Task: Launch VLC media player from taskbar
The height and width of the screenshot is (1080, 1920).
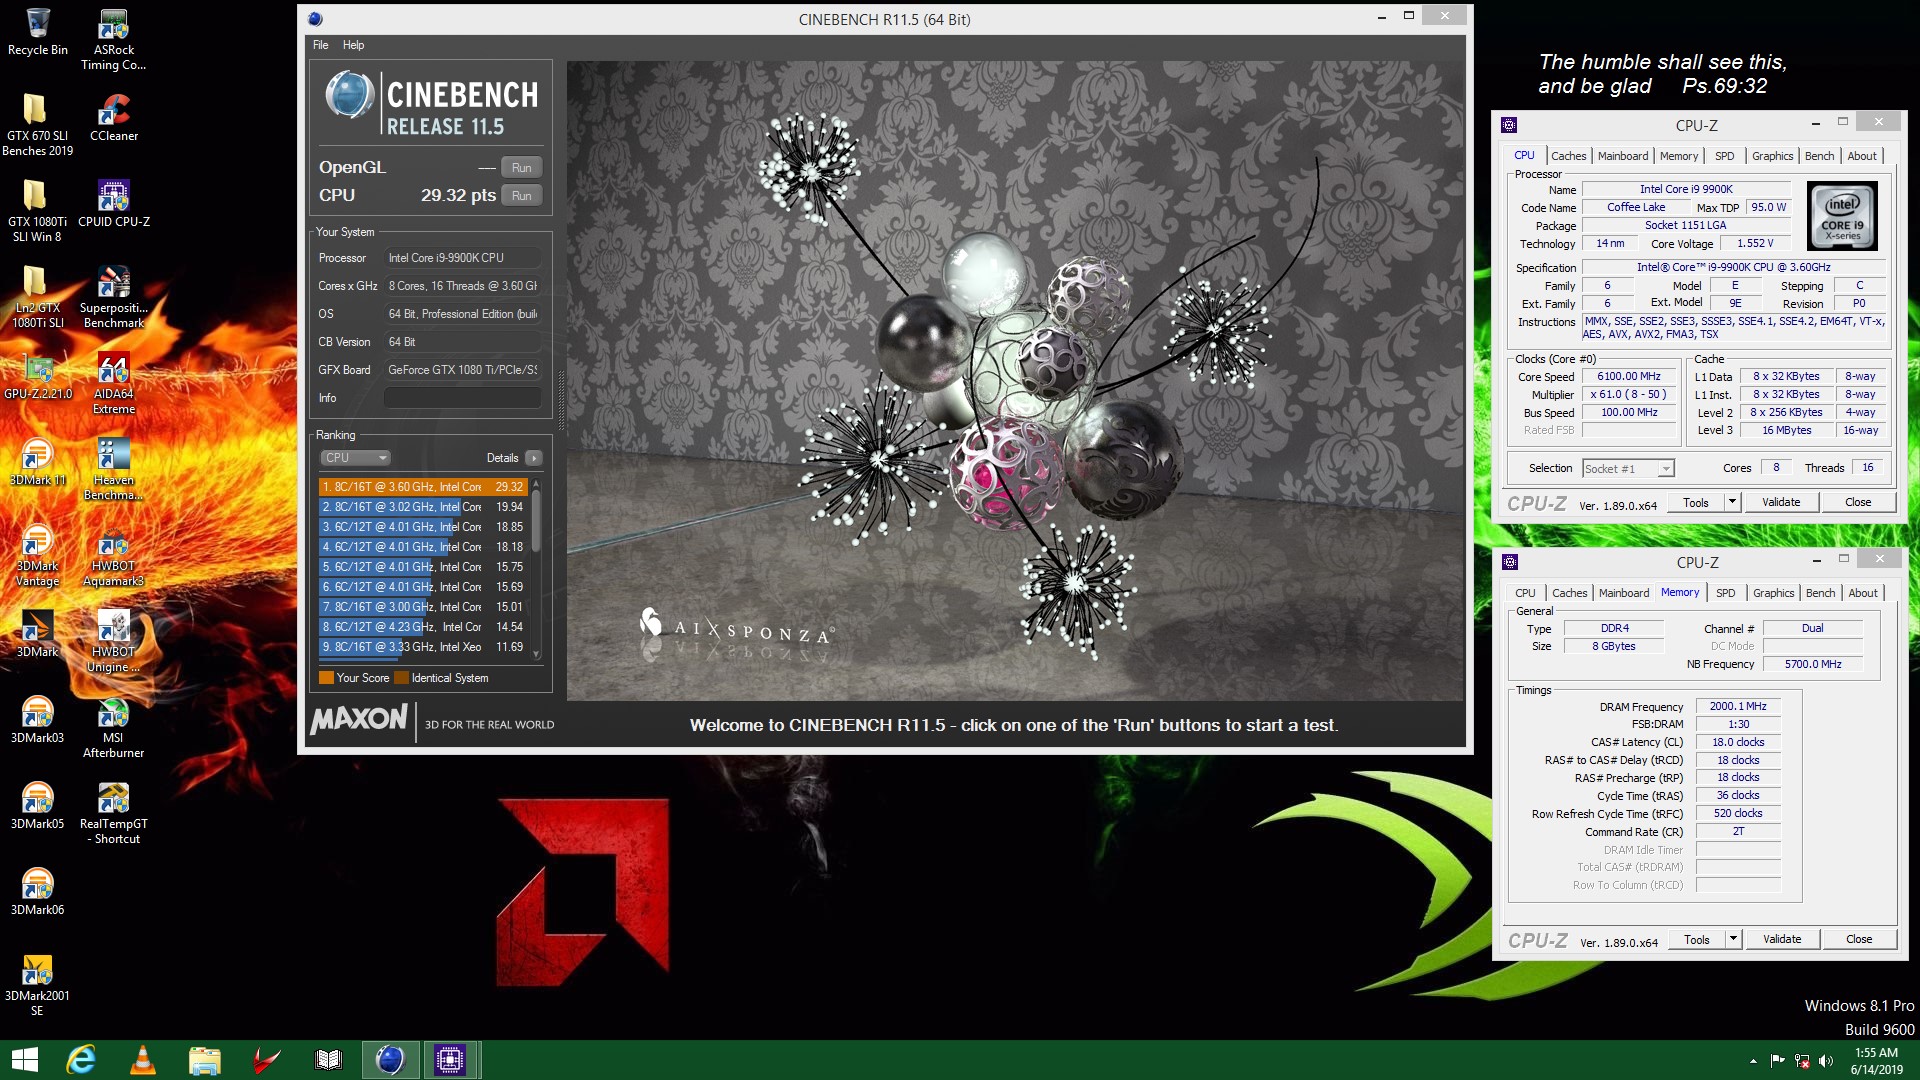Action: (x=143, y=1060)
